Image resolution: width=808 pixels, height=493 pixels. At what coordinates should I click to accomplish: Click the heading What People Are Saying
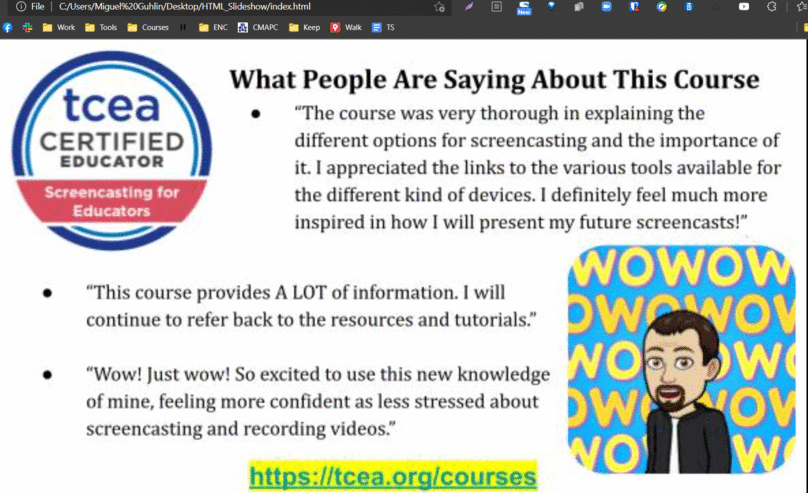pyautogui.click(x=494, y=79)
